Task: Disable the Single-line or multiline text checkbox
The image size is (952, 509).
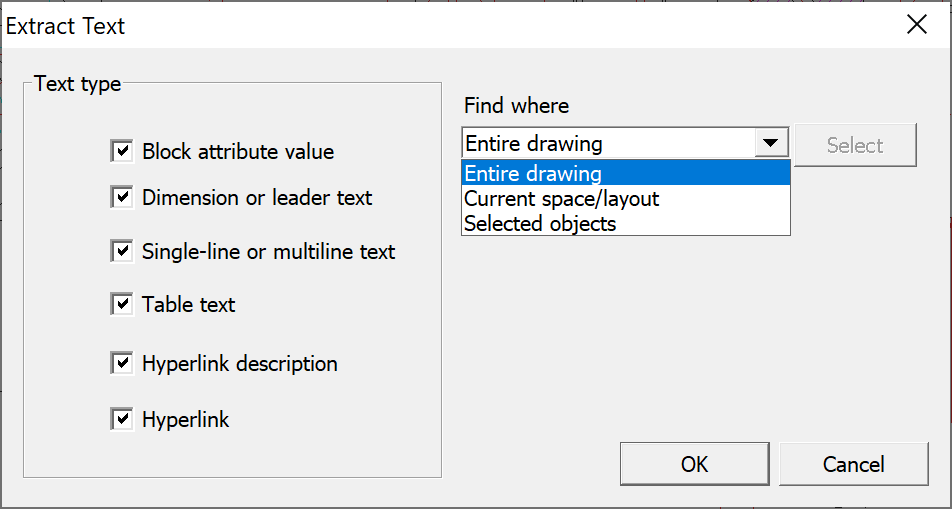Action: coord(122,252)
